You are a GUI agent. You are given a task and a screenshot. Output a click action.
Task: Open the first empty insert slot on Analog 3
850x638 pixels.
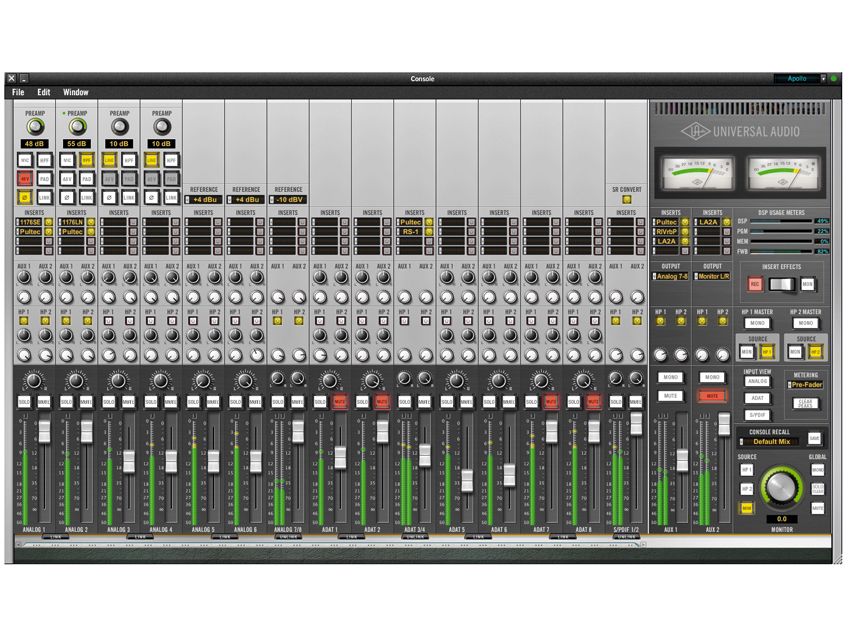tap(114, 222)
